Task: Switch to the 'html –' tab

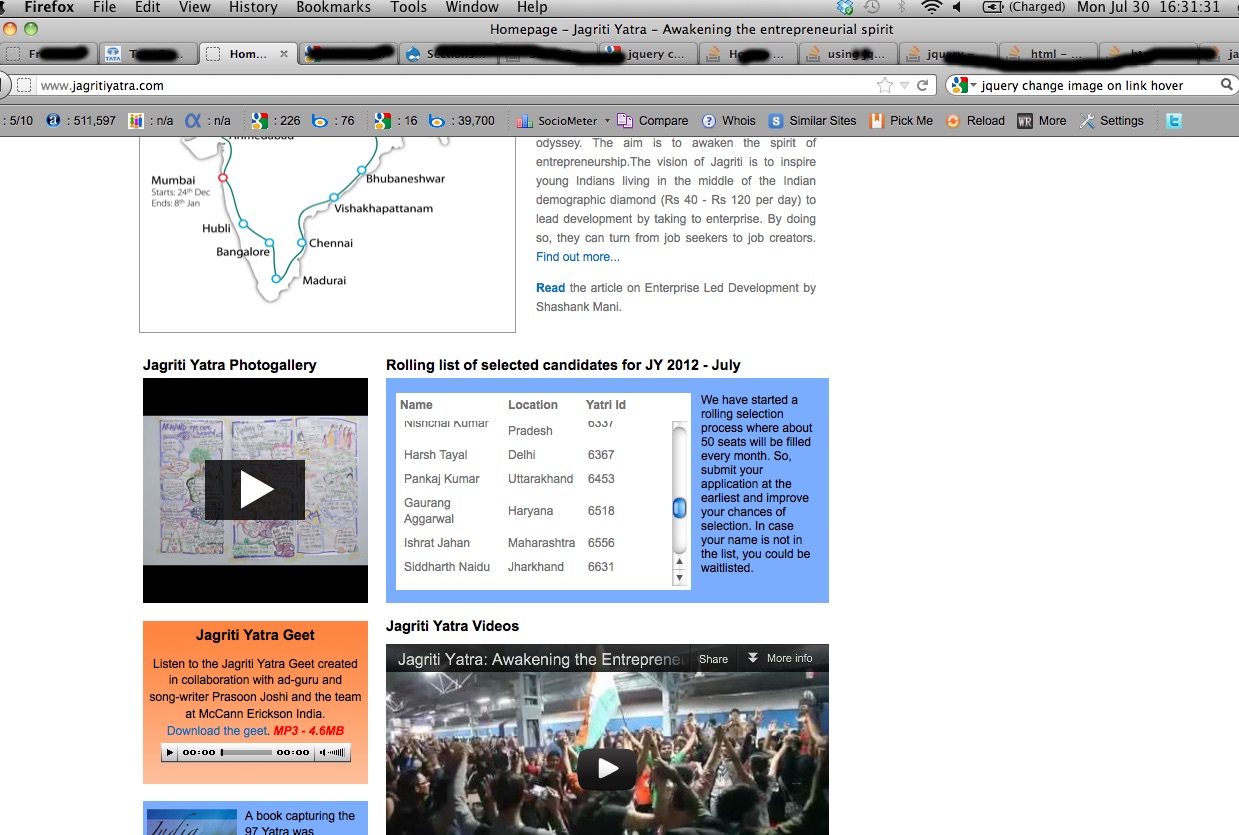Action: click(1047, 54)
